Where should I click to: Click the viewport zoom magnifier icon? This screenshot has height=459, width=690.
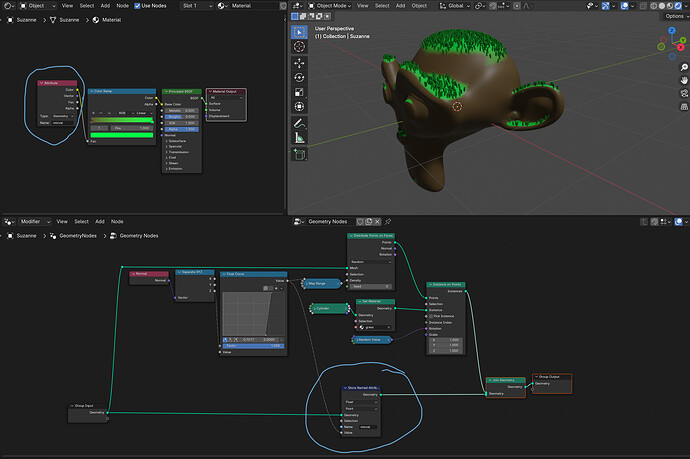coord(684,67)
